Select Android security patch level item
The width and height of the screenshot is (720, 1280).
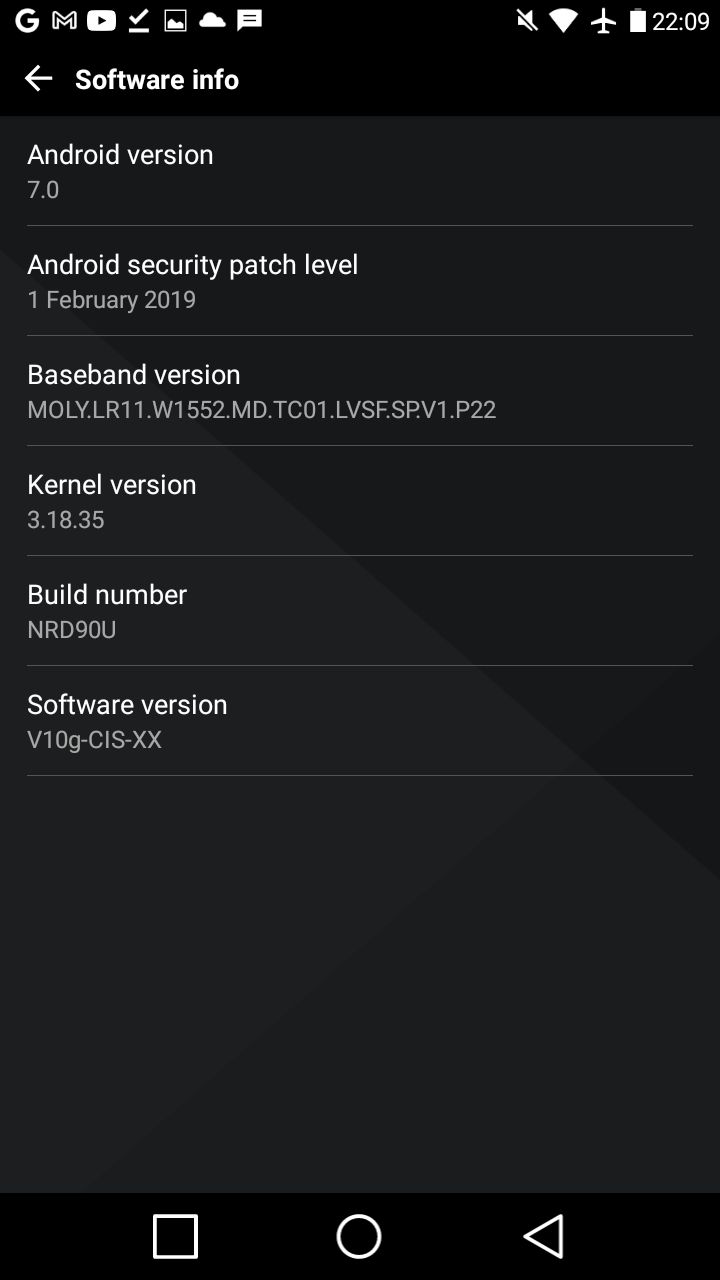tap(360, 281)
